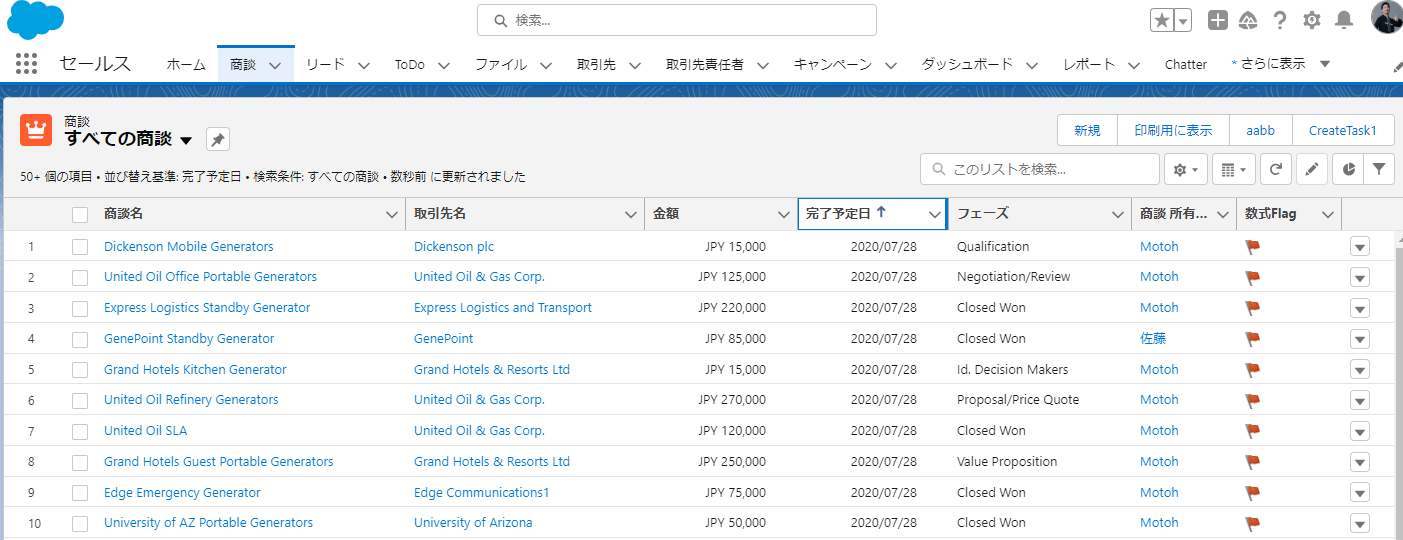Open row actions for United Oil Refinery Generators
1403x540 pixels.
click(1359, 400)
